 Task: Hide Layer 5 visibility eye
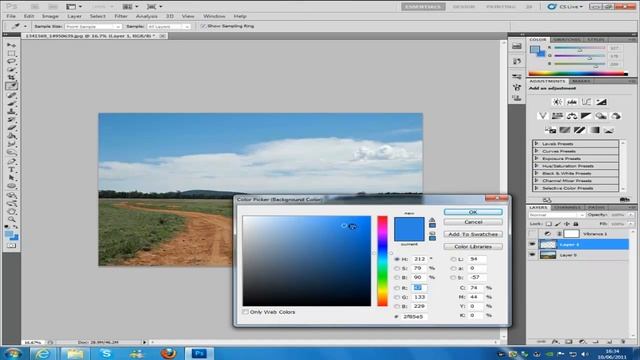(532, 255)
